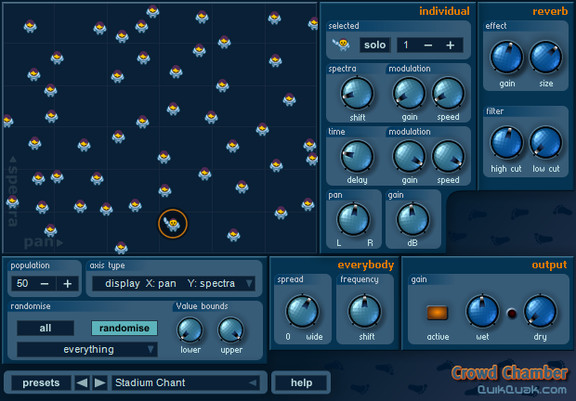Adjust the individual gain dB knob
This screenshot has width=576, height=401.
pos(413,219)
